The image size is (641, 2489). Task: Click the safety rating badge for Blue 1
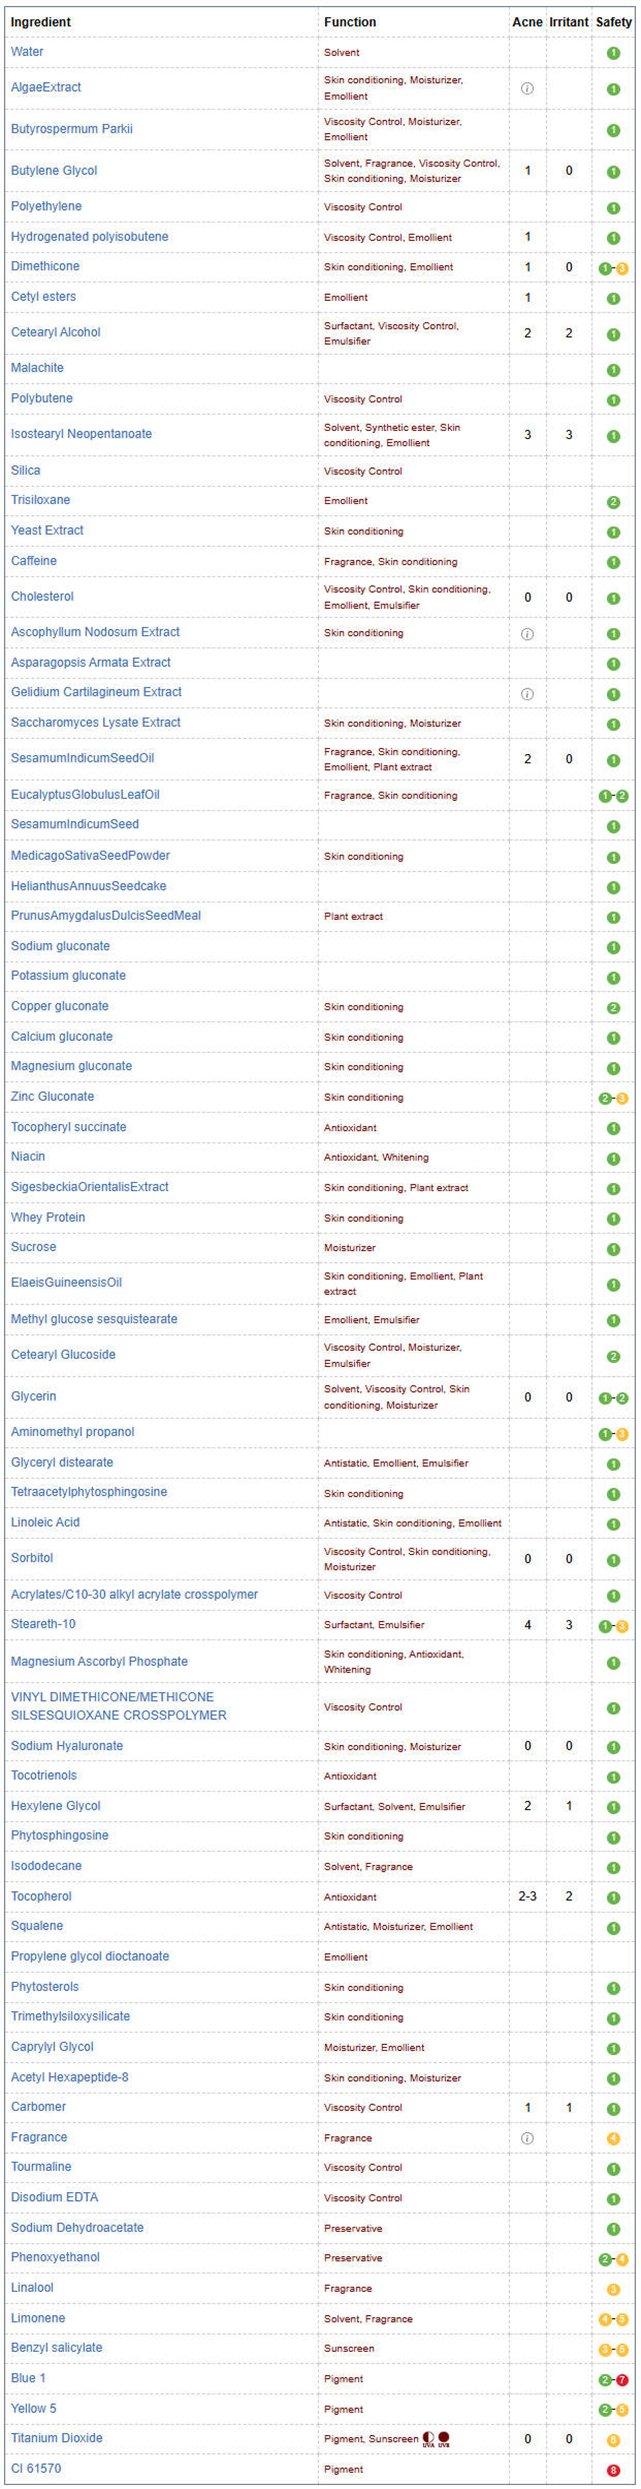(613, 2380)
